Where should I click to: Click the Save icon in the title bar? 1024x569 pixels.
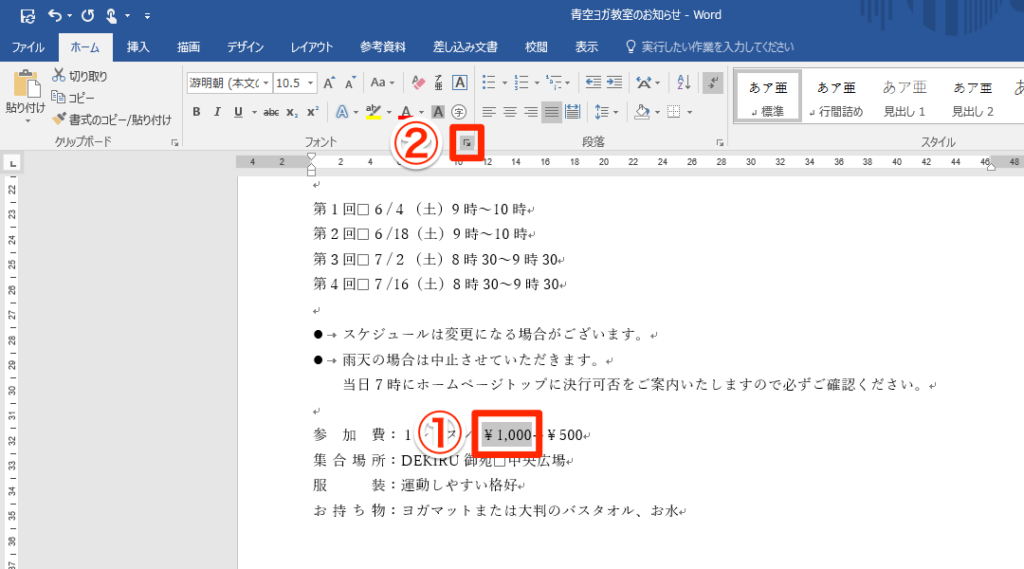pos(27,15)
